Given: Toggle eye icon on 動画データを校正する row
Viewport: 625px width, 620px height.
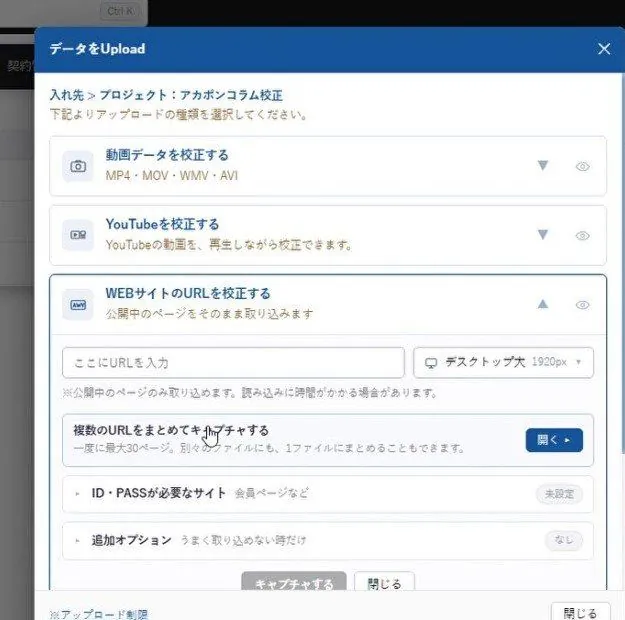Looking at the screenshot, I should click(582, 166).
